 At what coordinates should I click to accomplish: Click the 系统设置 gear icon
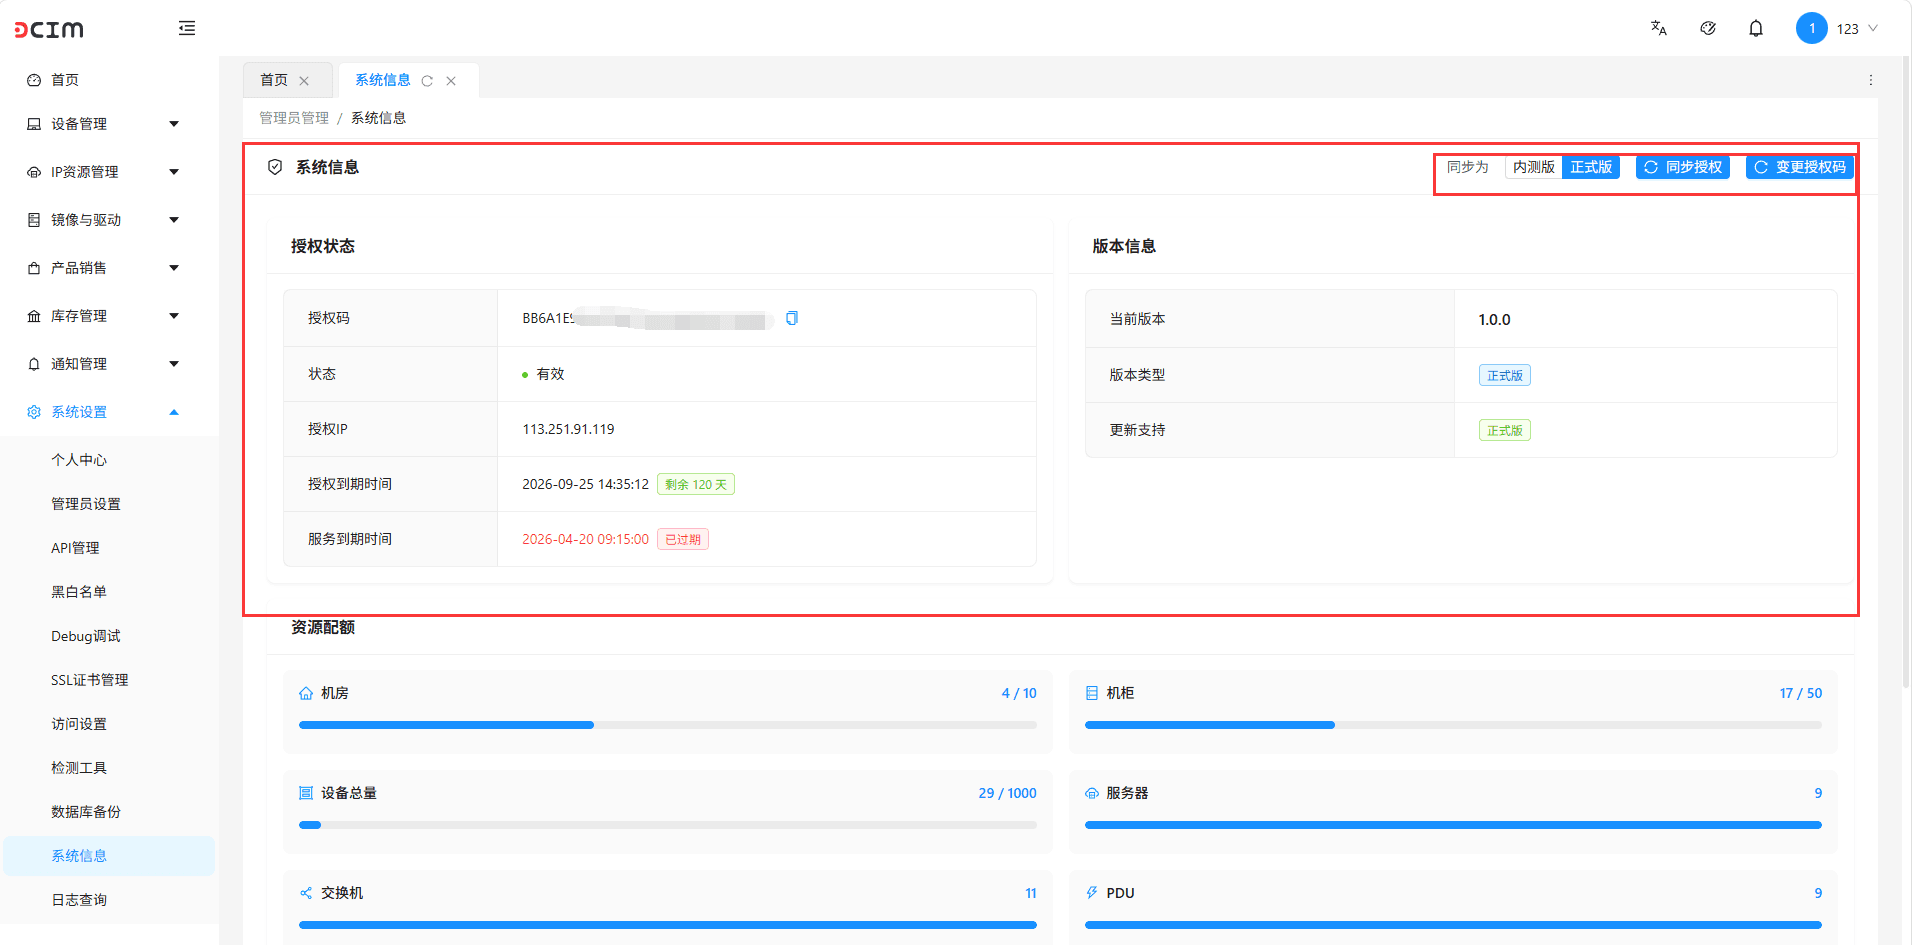(34, 412)
